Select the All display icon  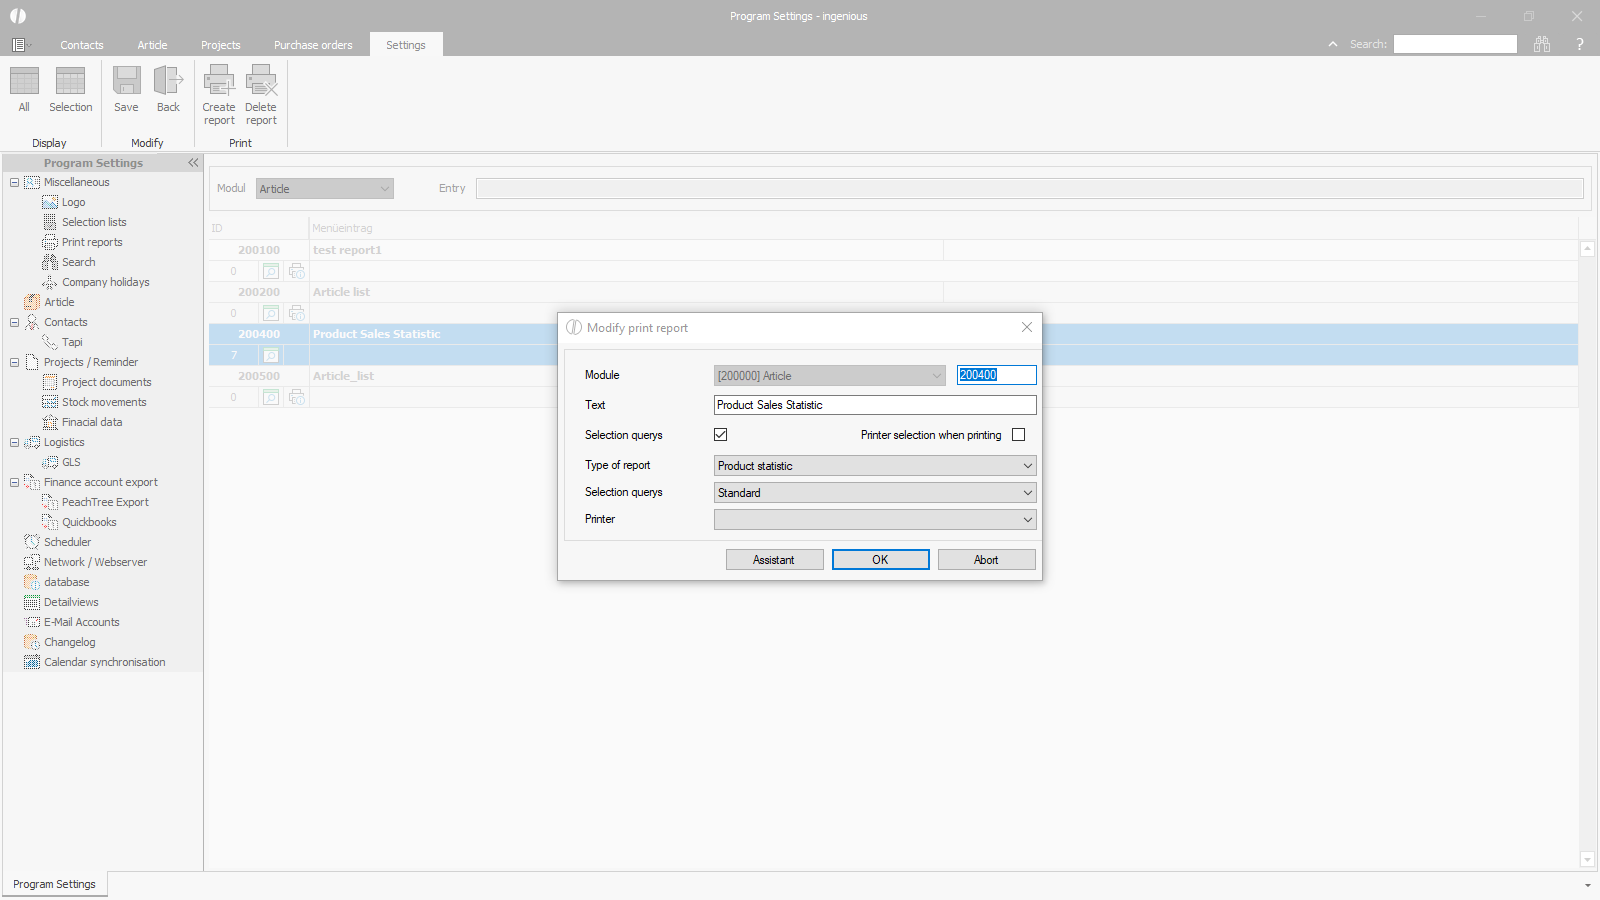(x=24, y=82)
